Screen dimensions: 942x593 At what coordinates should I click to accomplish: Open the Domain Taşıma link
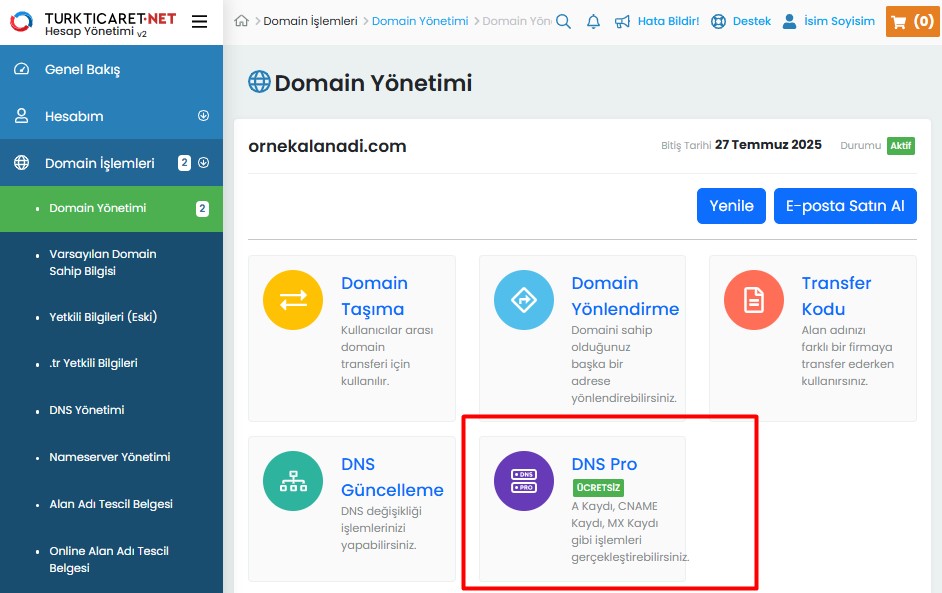[374, 296]
